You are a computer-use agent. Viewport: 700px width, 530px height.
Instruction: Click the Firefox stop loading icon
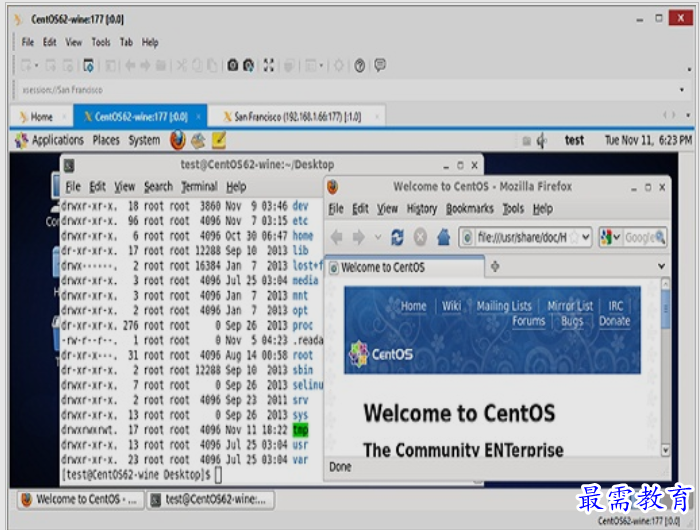(x=420, y=237)
